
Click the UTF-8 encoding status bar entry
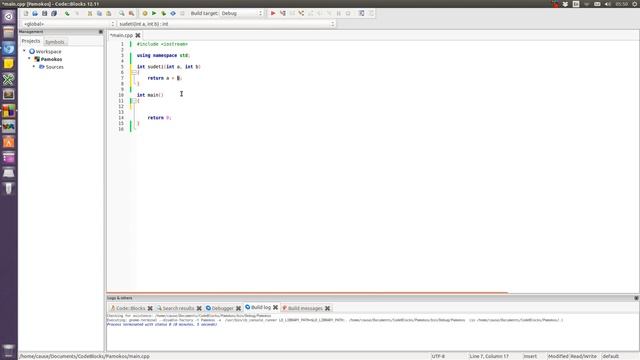[438, 356]
